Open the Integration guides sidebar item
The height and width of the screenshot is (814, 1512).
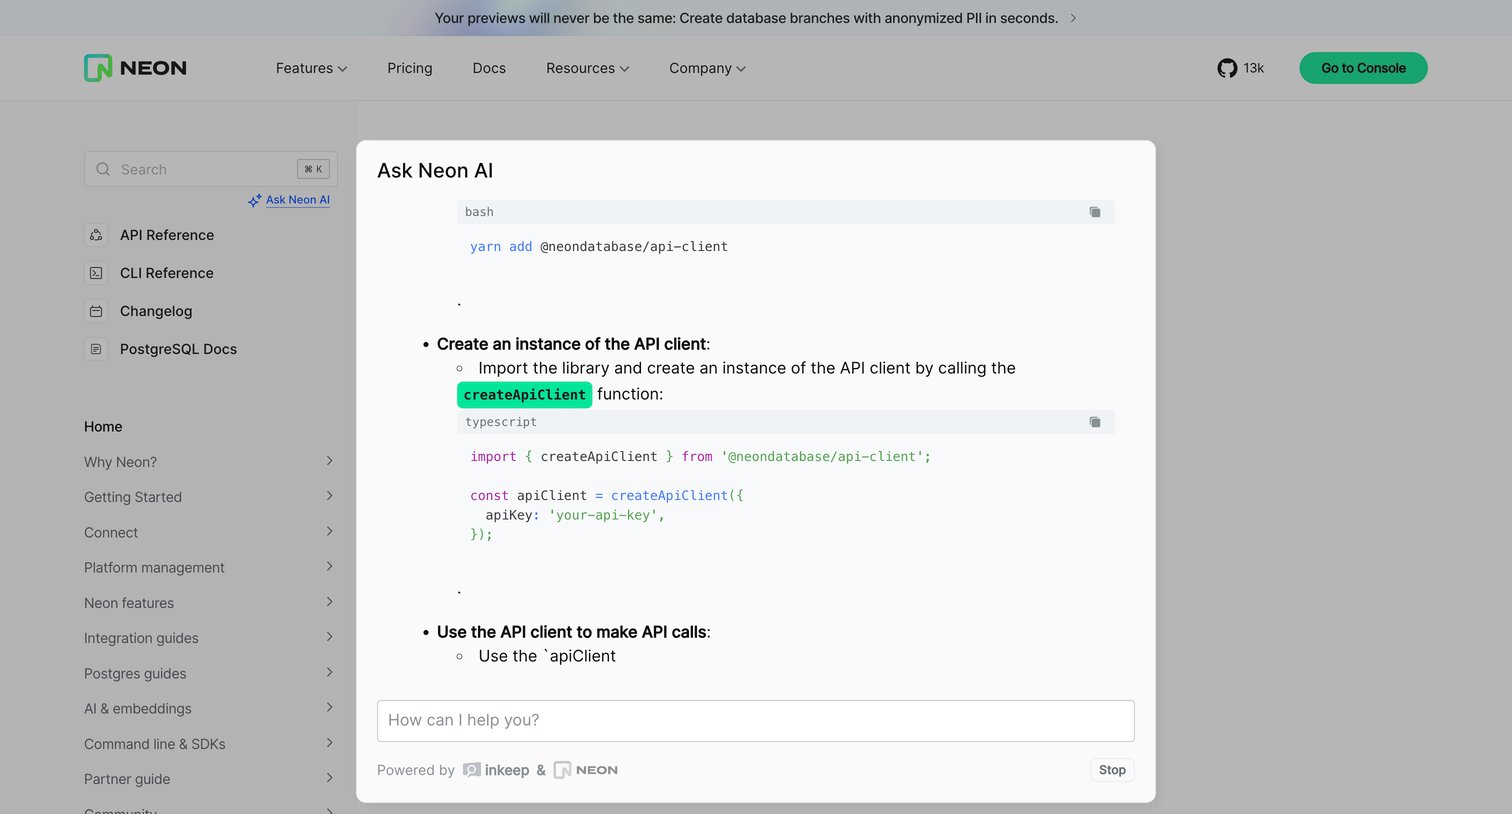click(x=141, y=638)
